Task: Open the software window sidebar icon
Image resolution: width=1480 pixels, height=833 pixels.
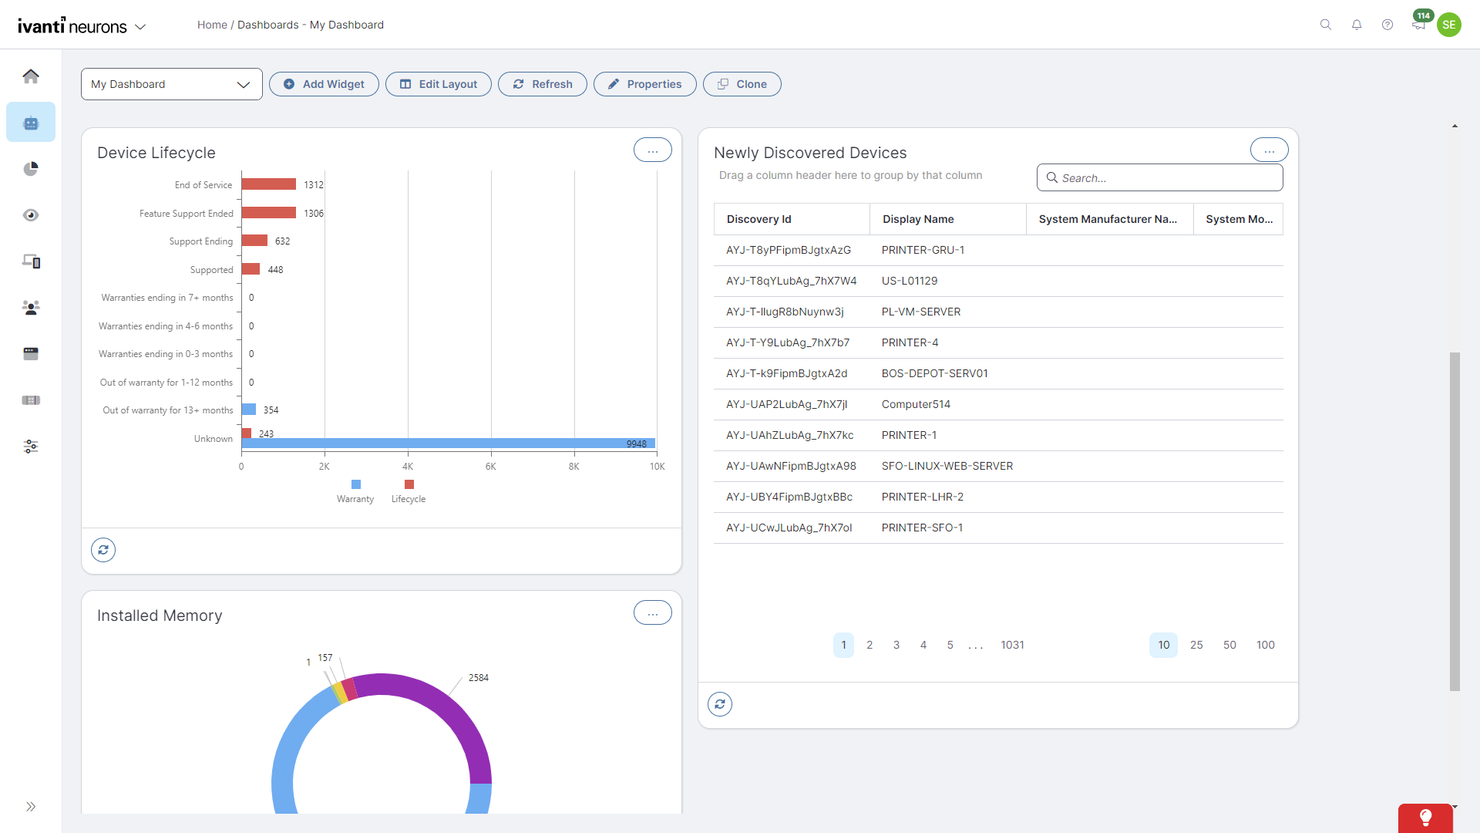Action: tap(31, 354)
